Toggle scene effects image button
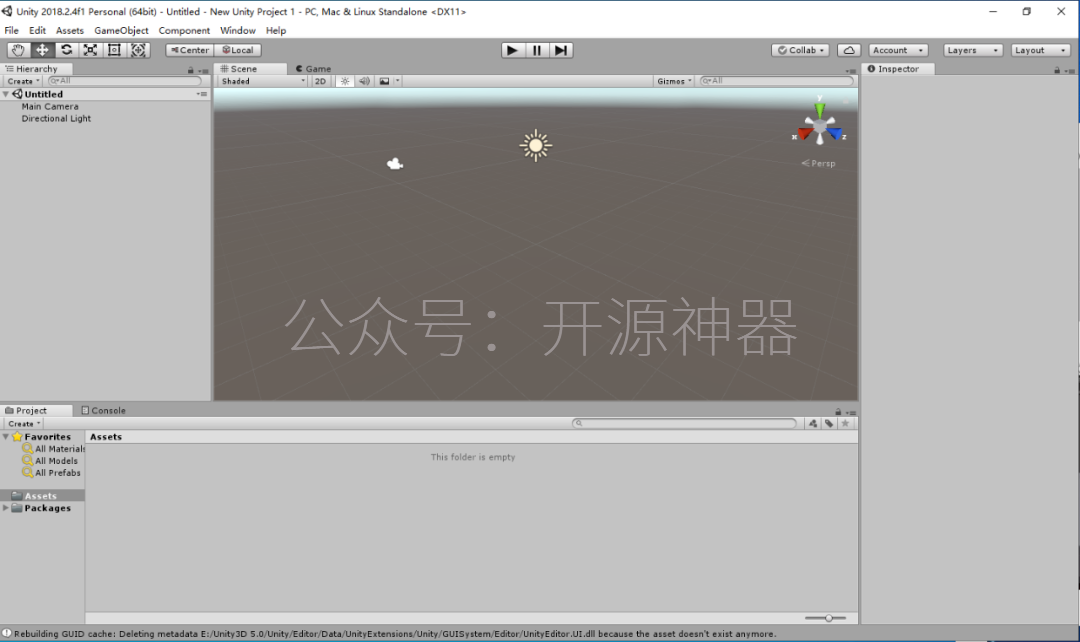Image resolution: width=1080 pixels, height=642 pixels. coord(384,81)
